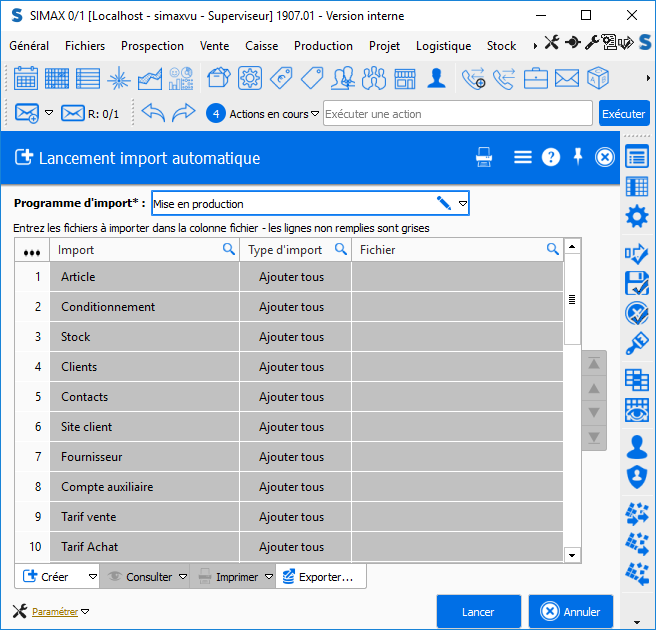
Task: Click the line chart icon in the toolbar
Action: (151, 78)
